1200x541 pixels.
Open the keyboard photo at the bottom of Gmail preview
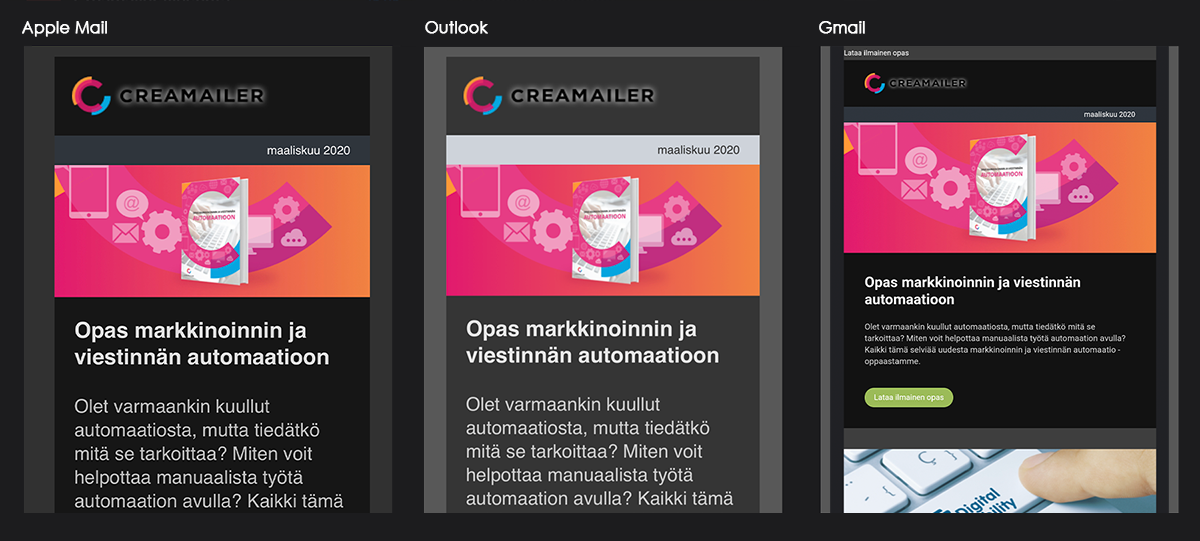pyautogui.click(x=1000, y=481)
